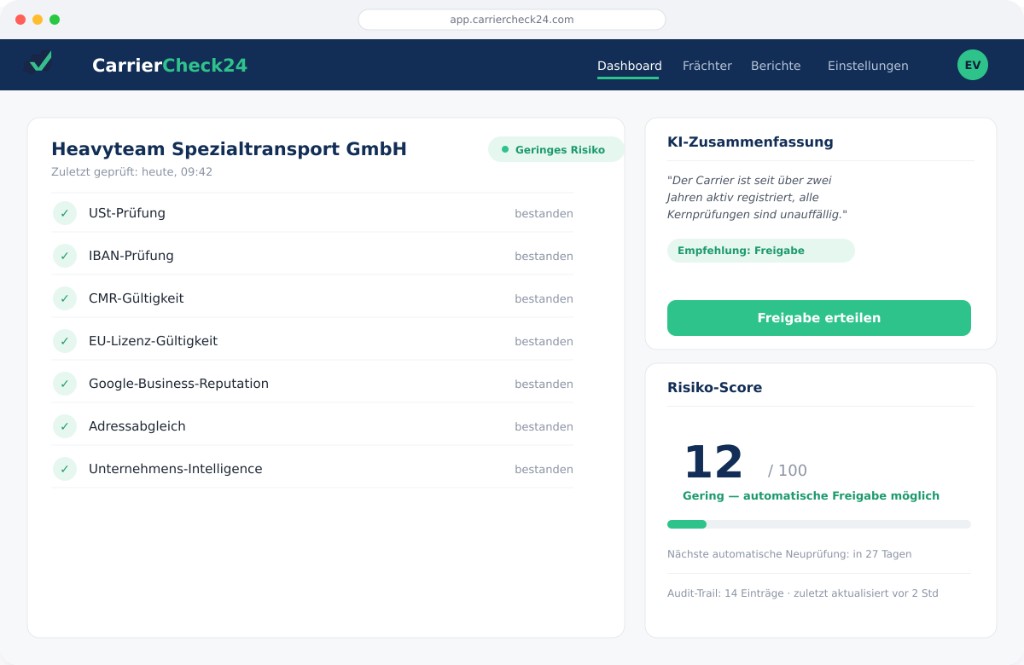This screenshot has height=665, width=1024.
Task: Click the CarrierCheck24 brand name
Action: click(169, 65)
